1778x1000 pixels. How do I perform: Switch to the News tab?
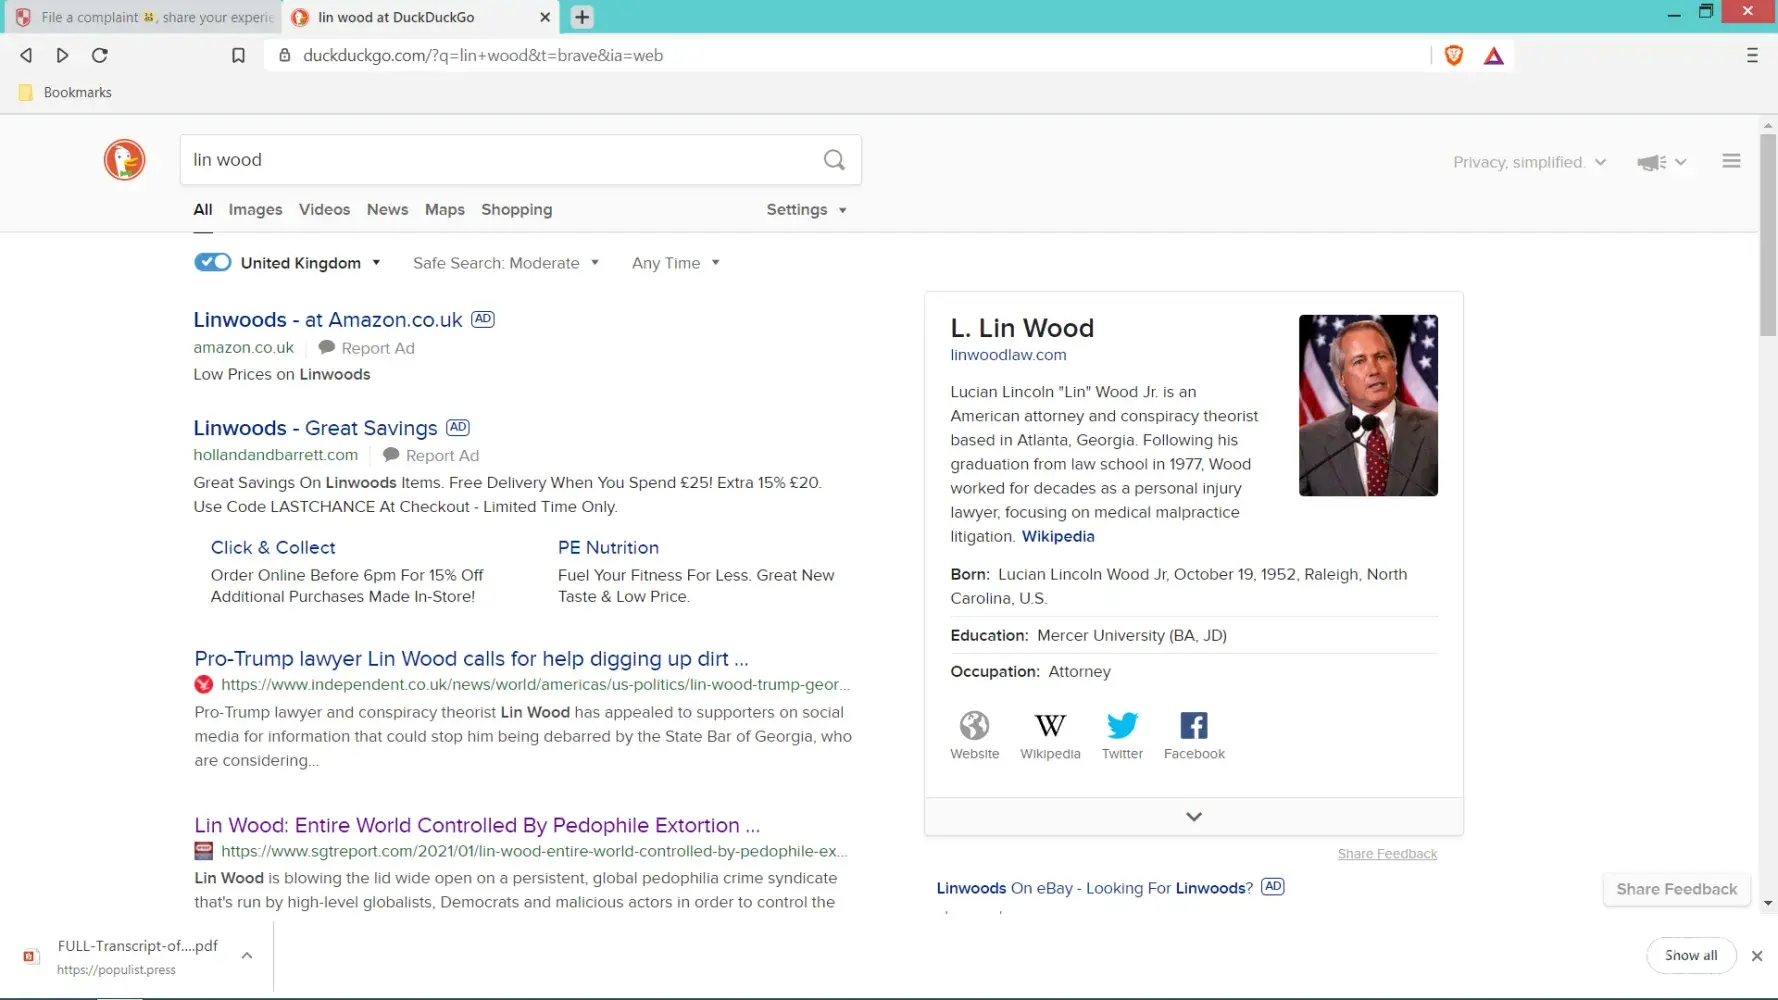[387, 210]
